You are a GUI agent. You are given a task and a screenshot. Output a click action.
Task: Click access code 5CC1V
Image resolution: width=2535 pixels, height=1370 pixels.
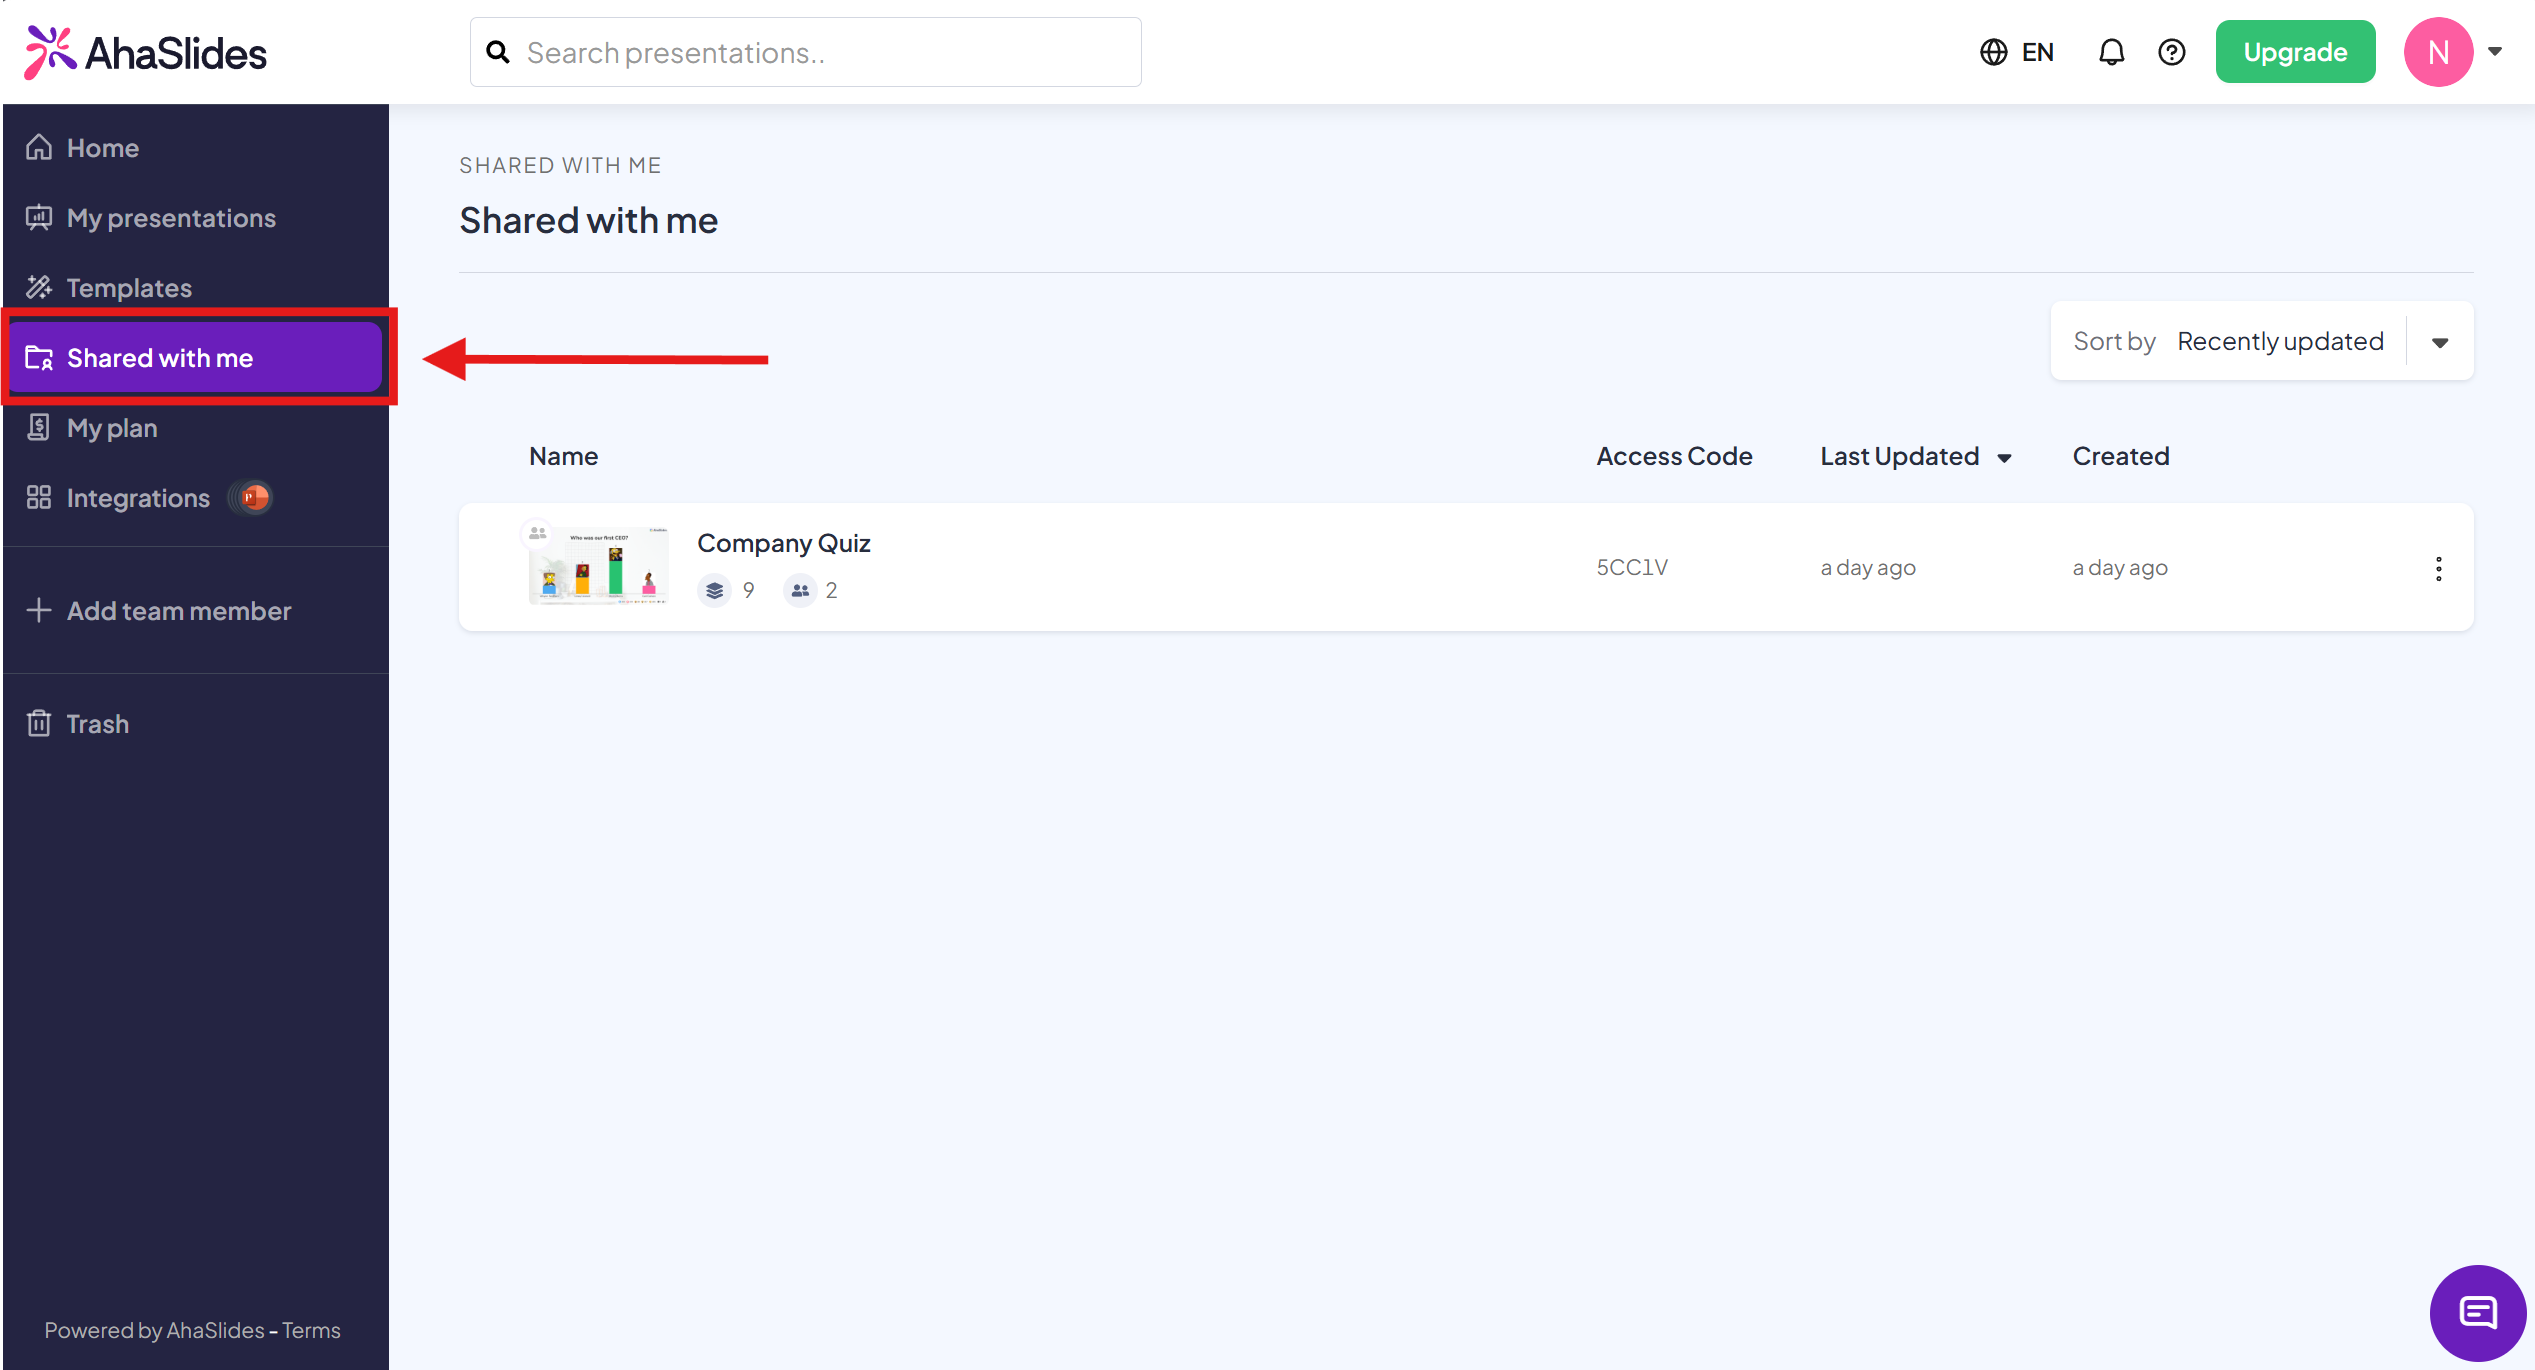[x=1632, y=567]
